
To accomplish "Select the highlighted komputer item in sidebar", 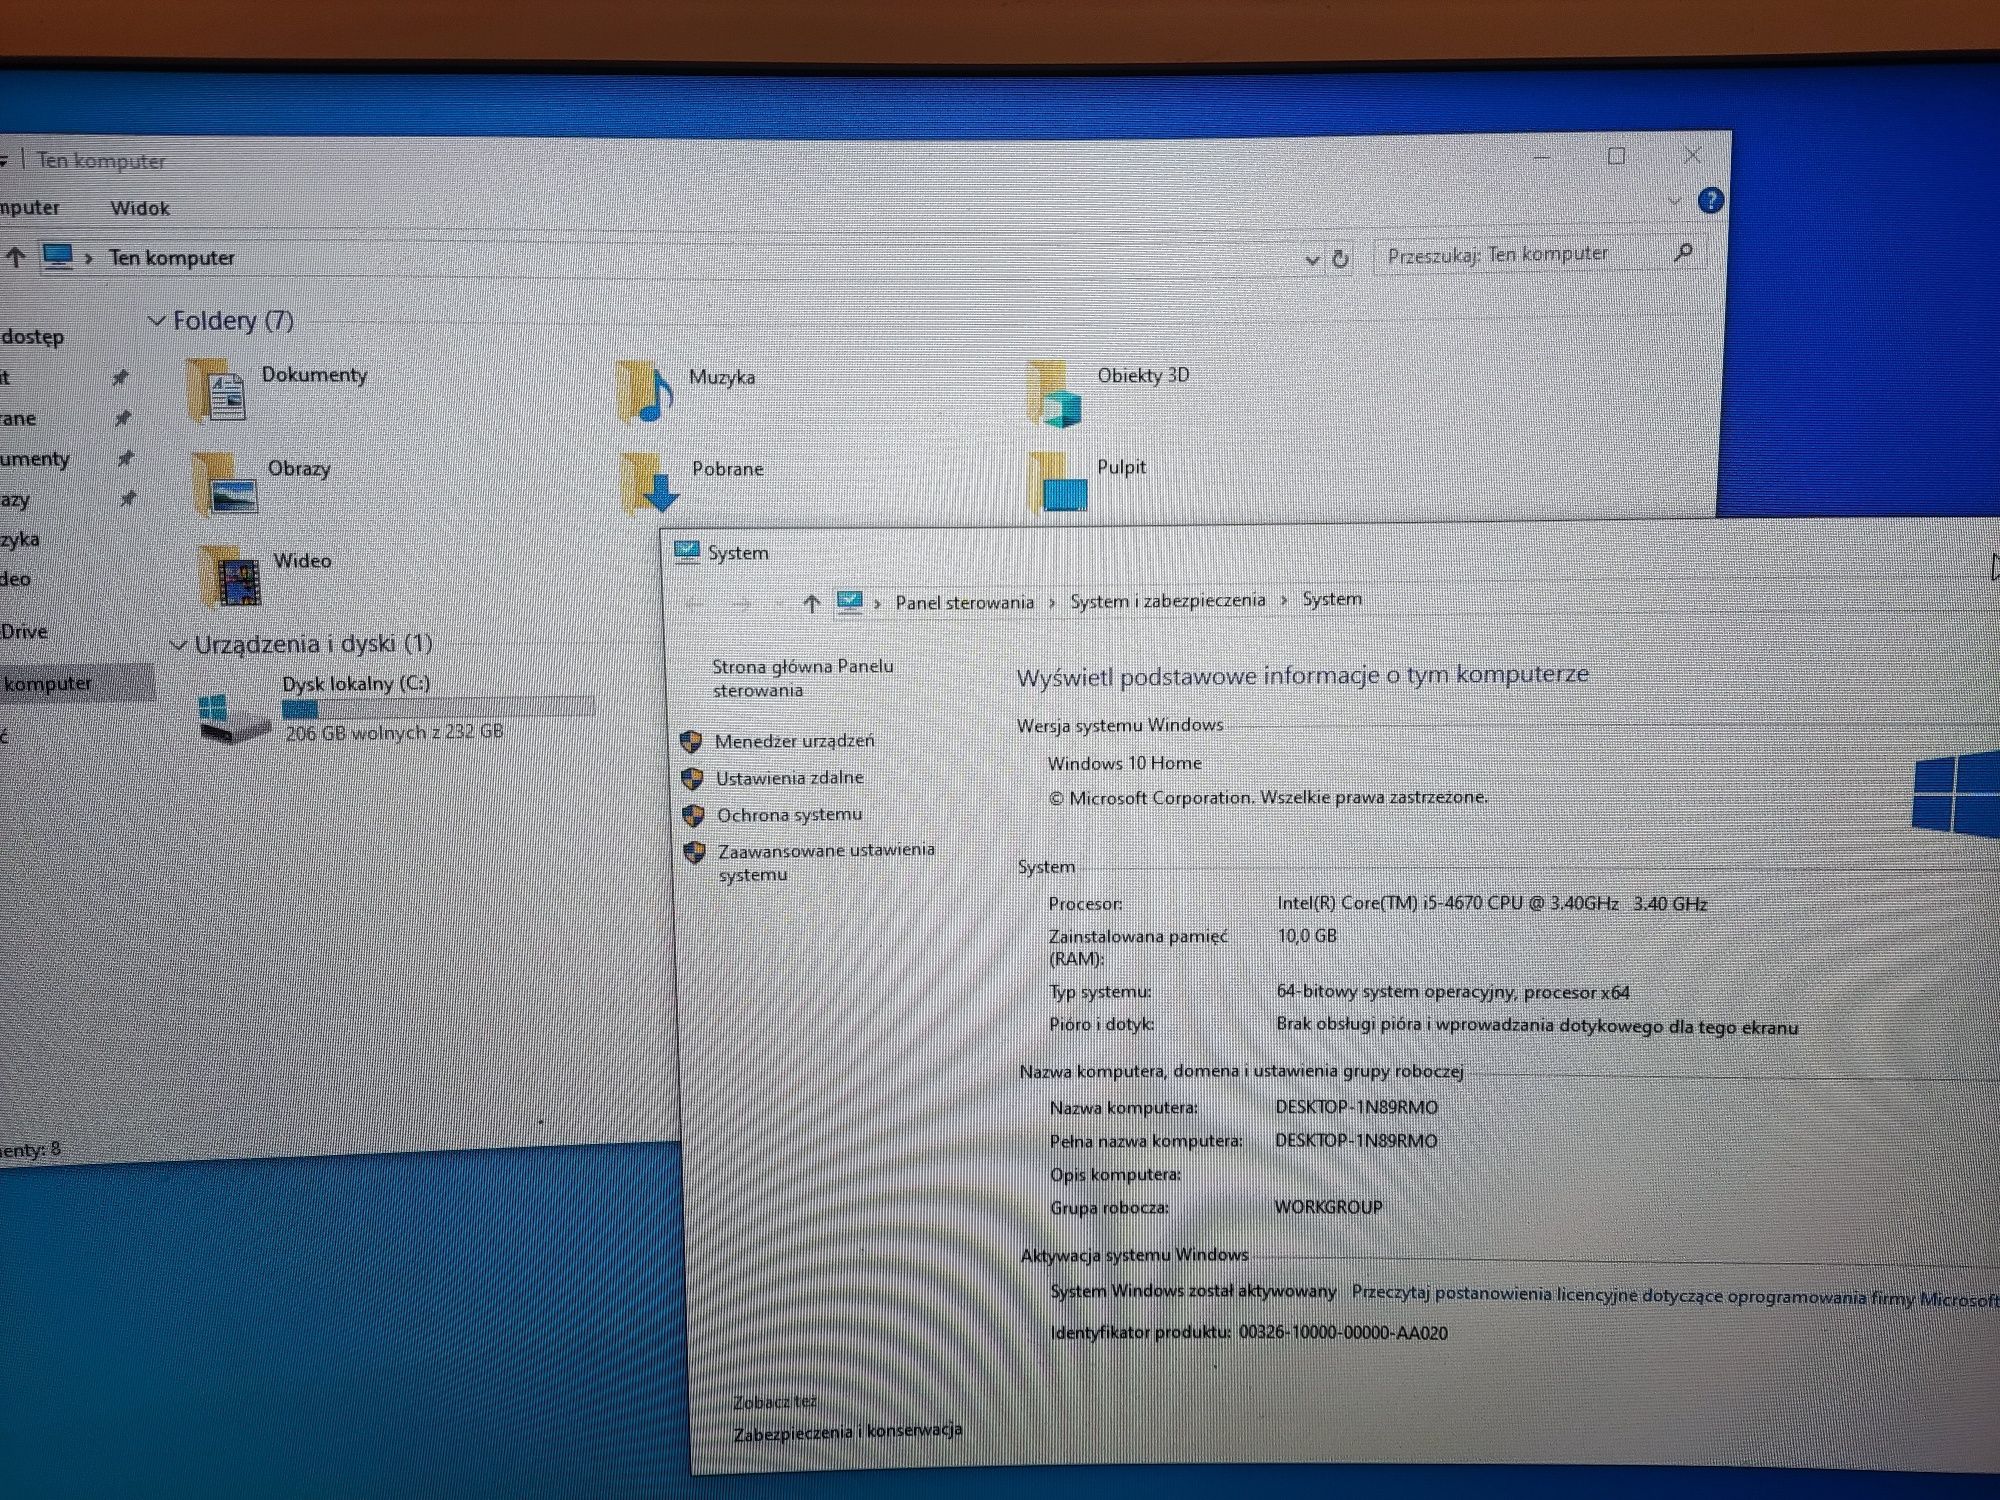I will pyautogui.click(x=76, y=683).
